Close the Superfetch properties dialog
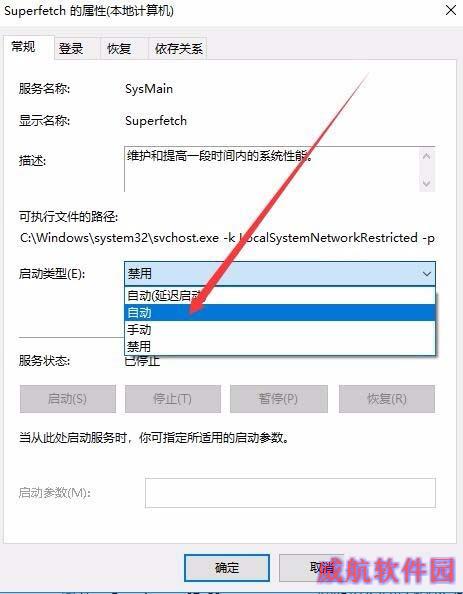 coord(450,10)
